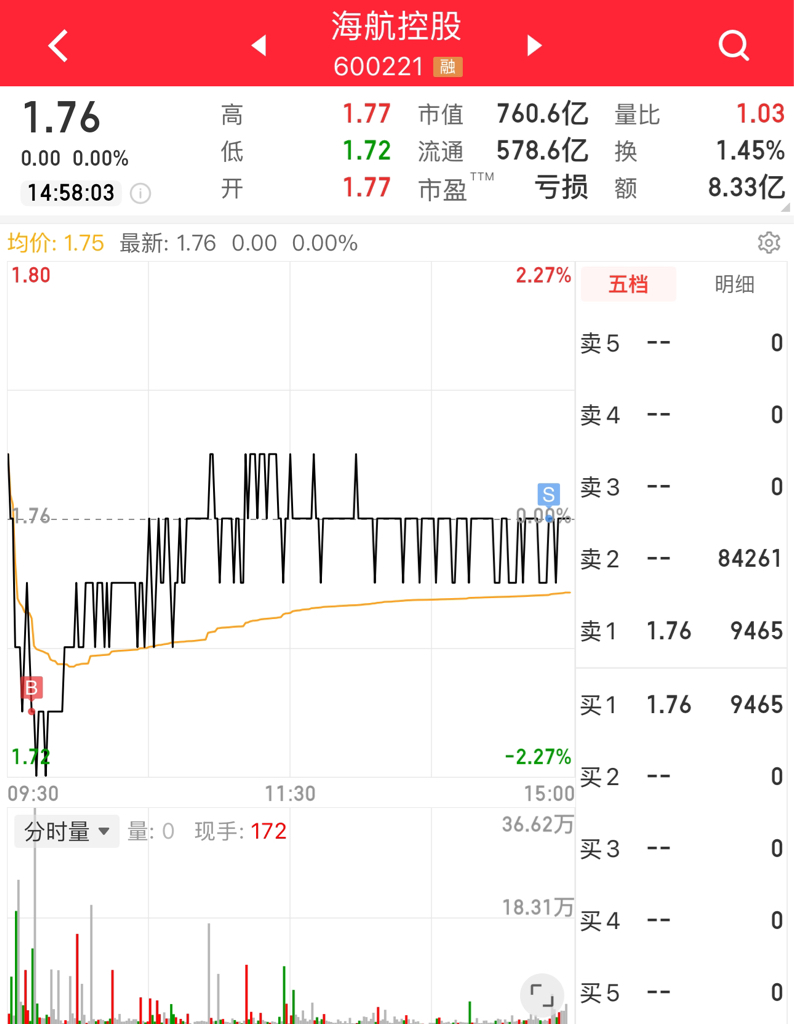Image resolution: width=794 pixels, height=1024 pixels.
Task: Select the 买1 order row
Action: tap(681, 705)
